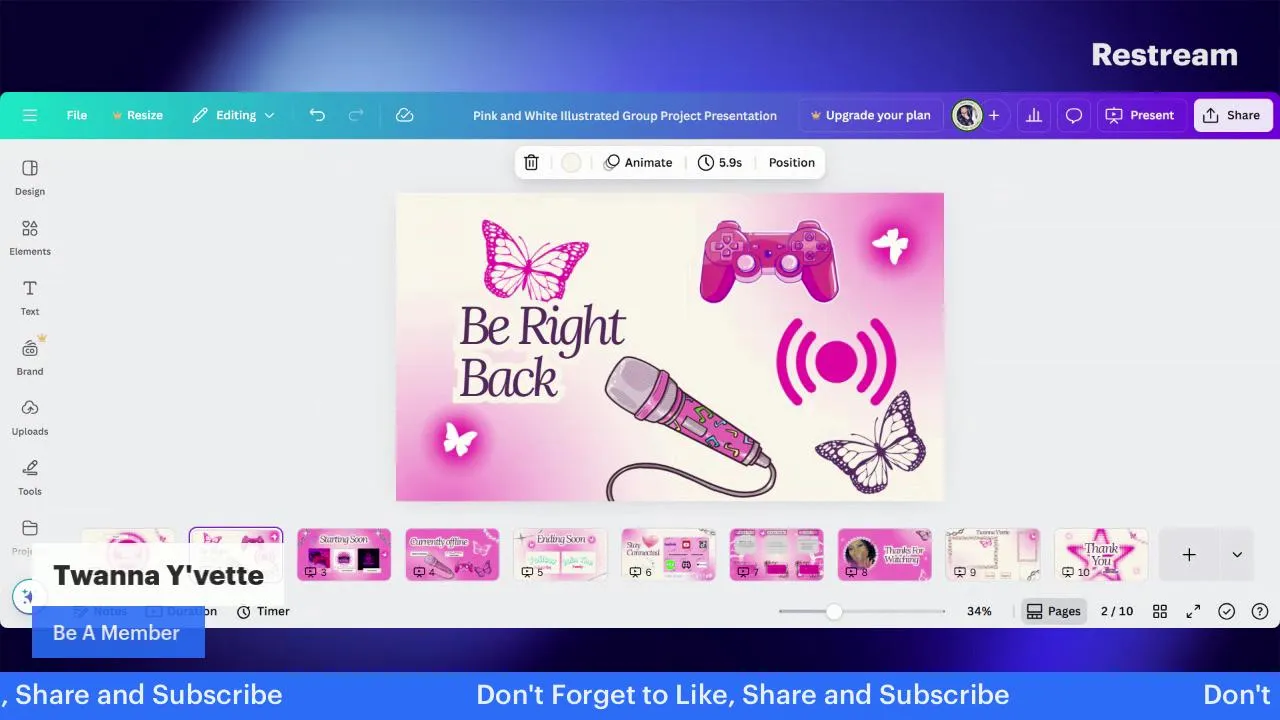The width and height of the screenshot is (1280, 720).
Task: Open the background color swatch
Action: [x=571, y=162]
